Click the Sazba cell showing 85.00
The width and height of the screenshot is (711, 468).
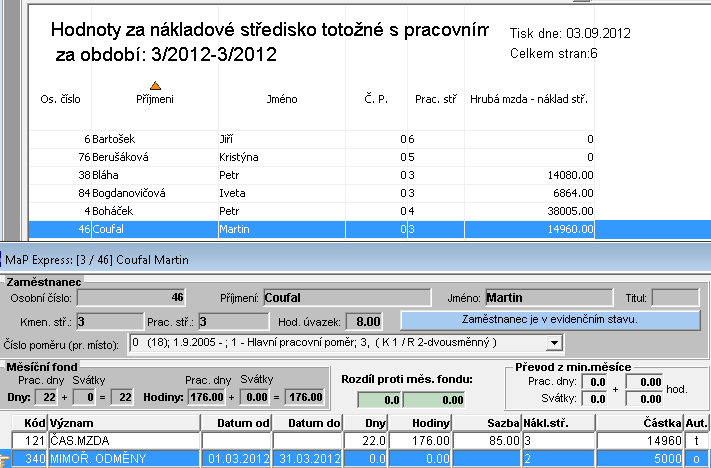tap(487, 440)
